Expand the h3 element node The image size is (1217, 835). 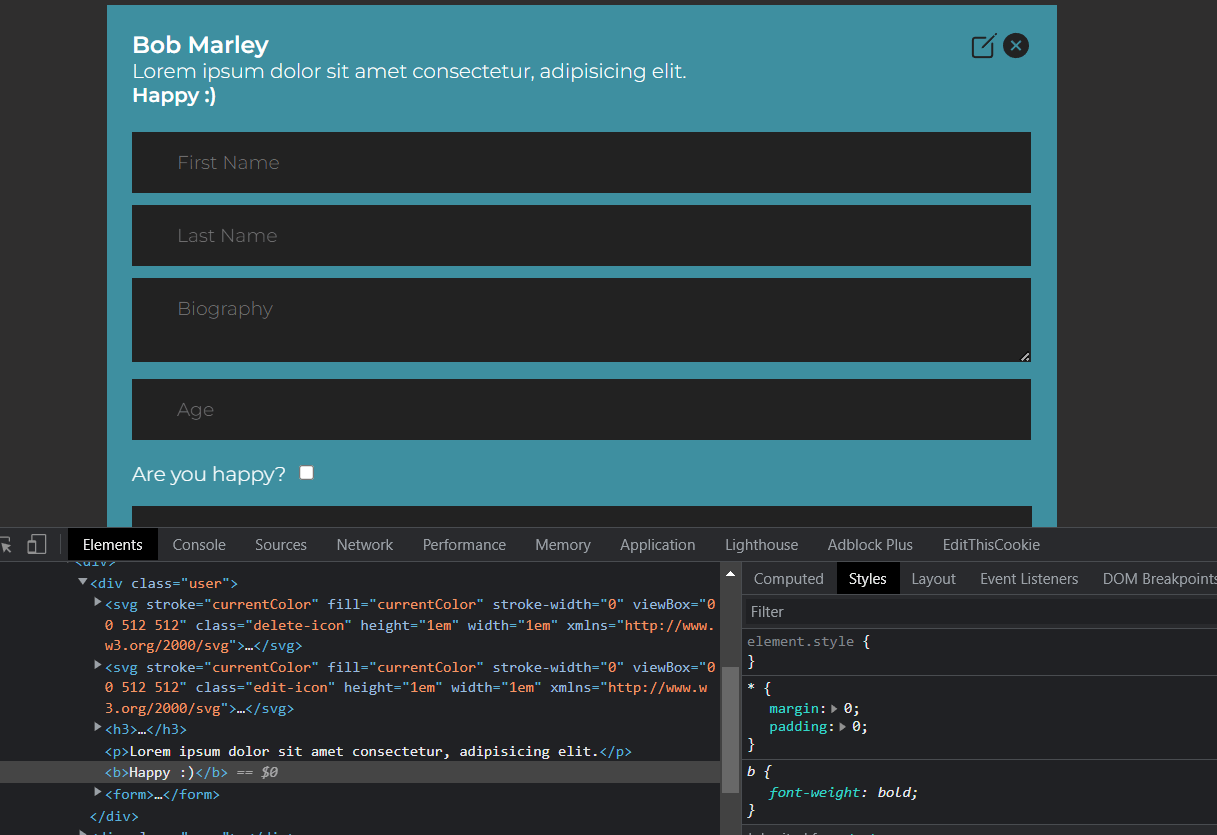[x=98, y=727]
